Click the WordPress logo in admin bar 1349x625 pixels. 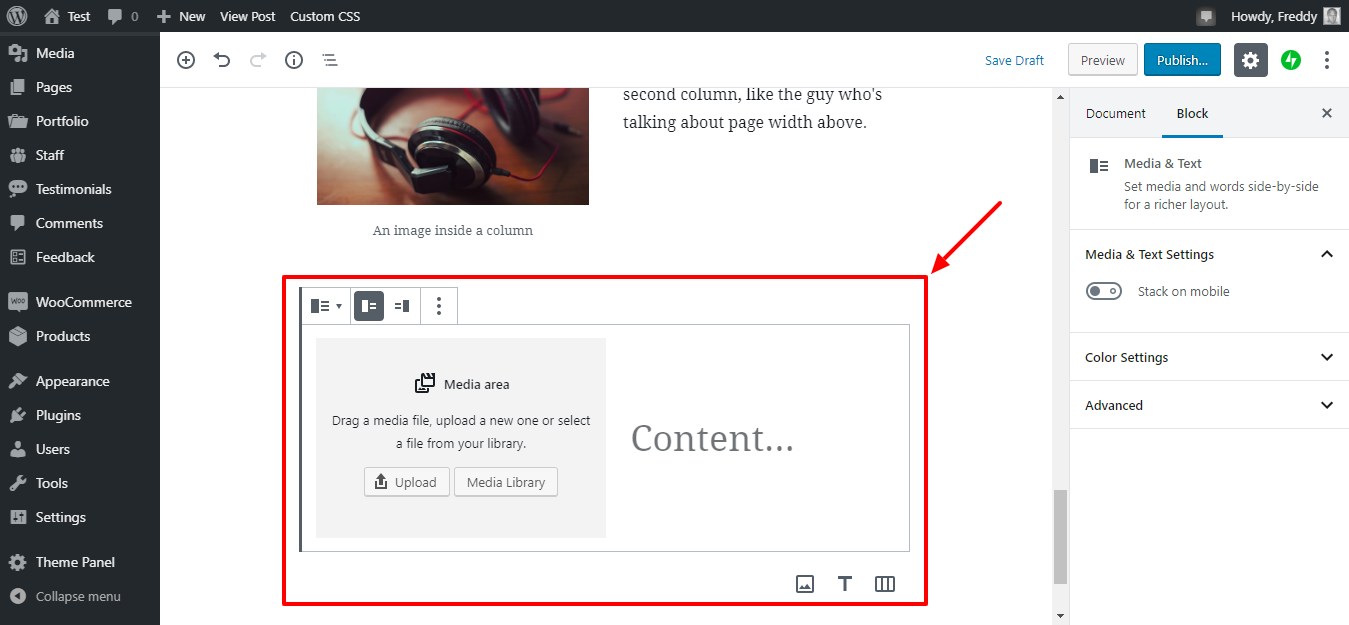(x=17, y=16)
